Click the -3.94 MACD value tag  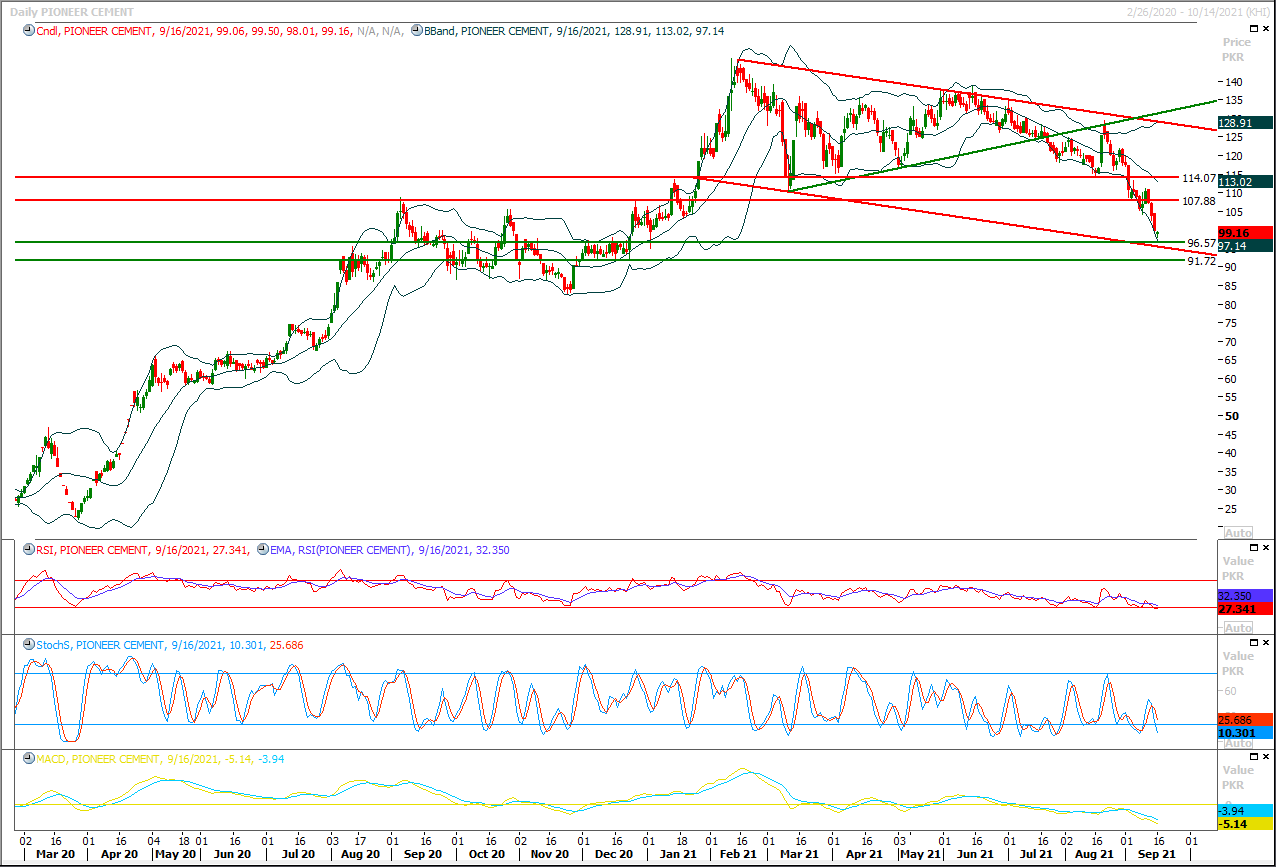1246,811
